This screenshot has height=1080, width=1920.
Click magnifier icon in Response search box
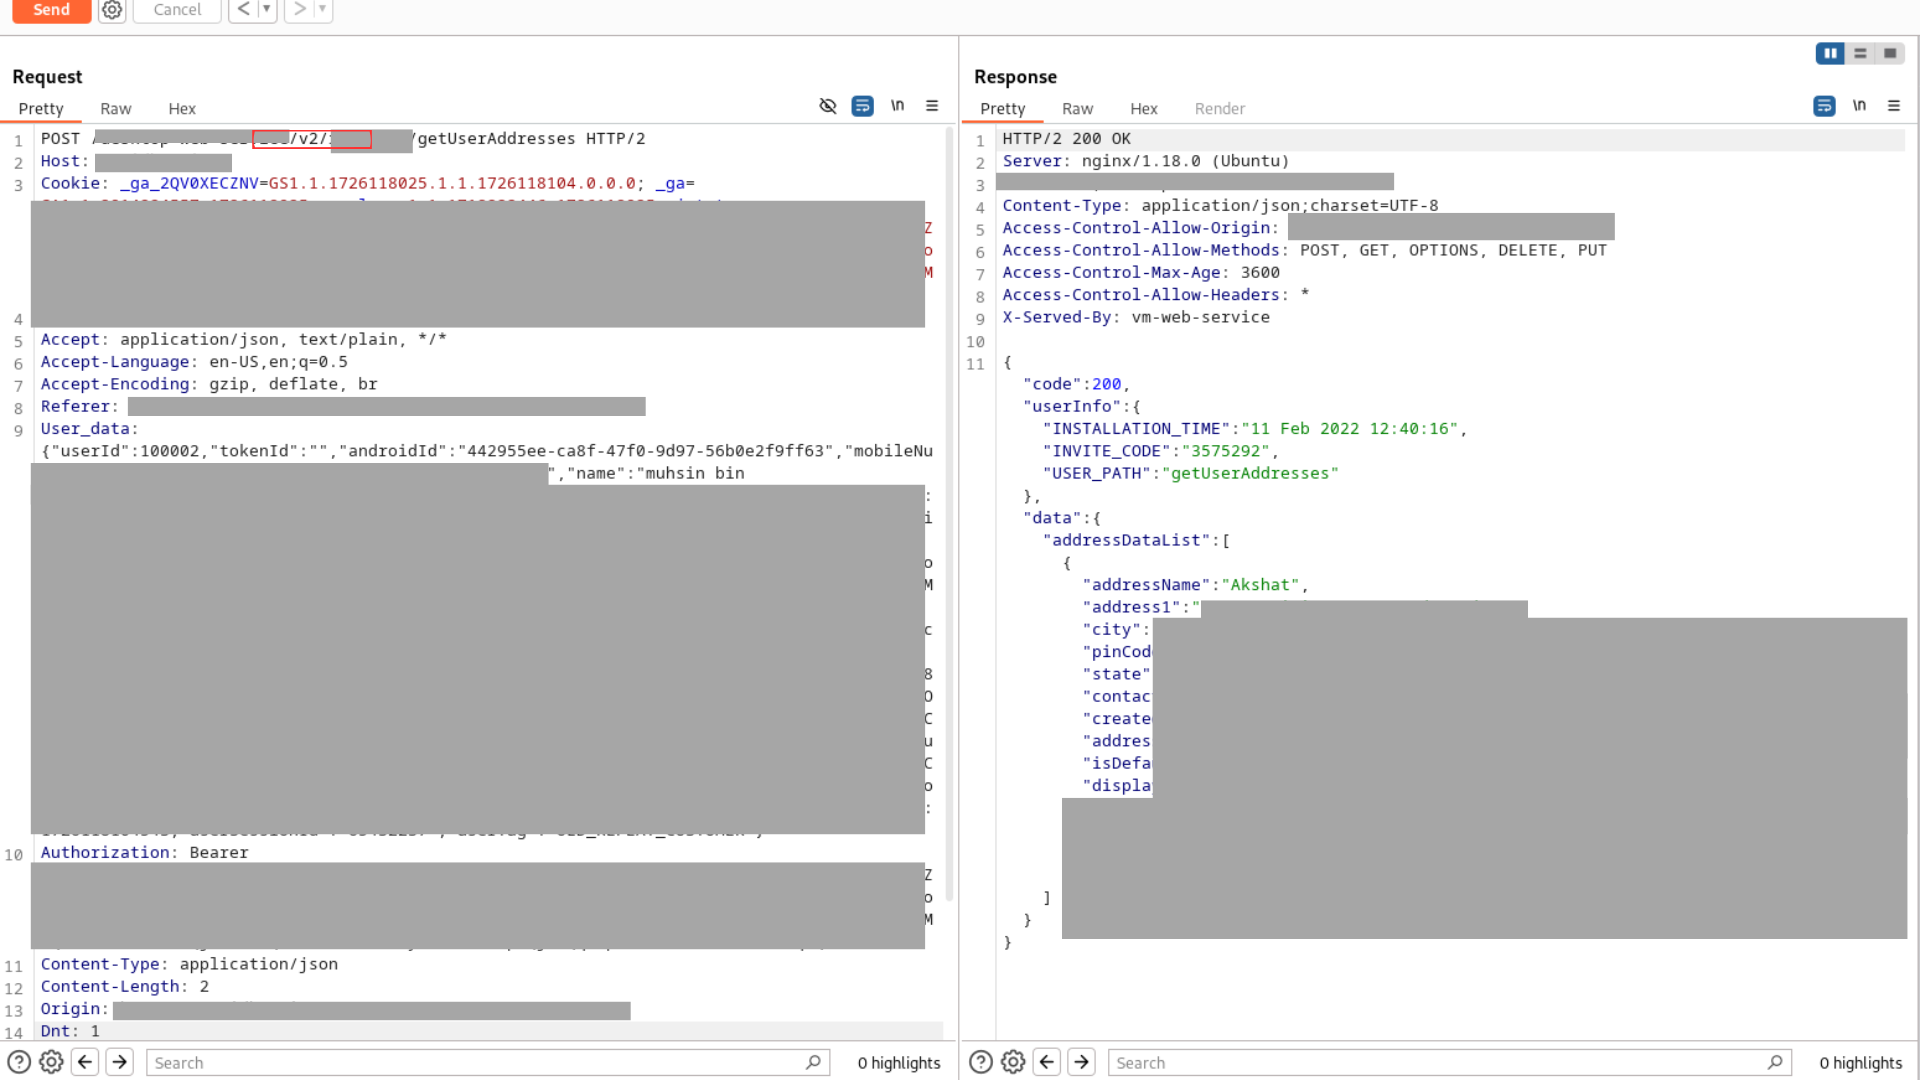1776,1062
